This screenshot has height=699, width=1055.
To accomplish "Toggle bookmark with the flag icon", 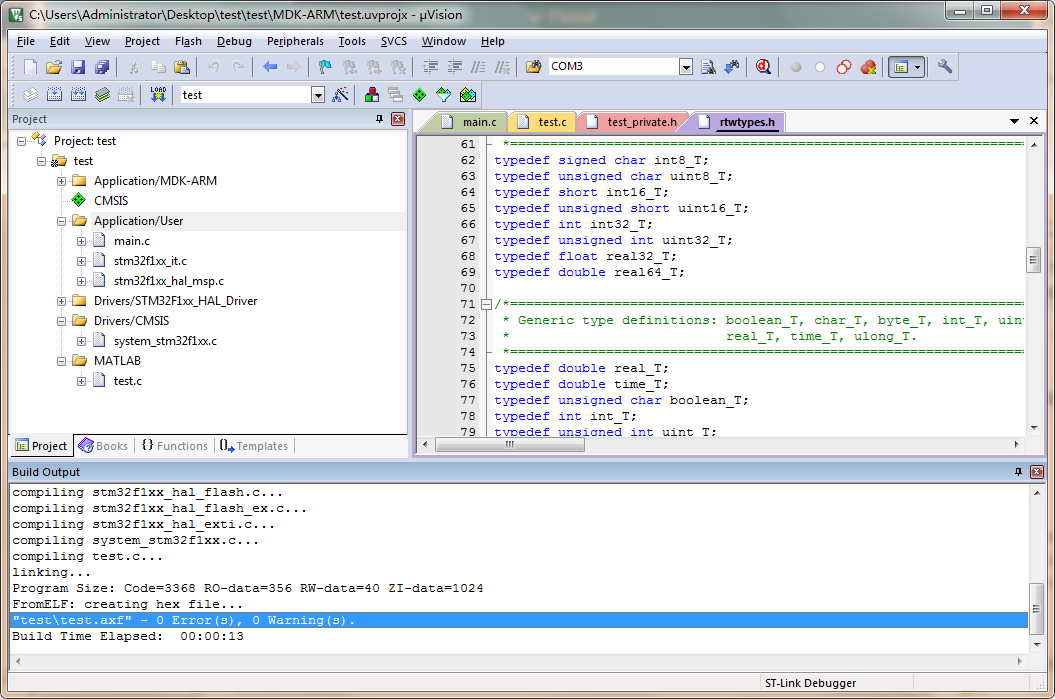I will click(325, 67).
